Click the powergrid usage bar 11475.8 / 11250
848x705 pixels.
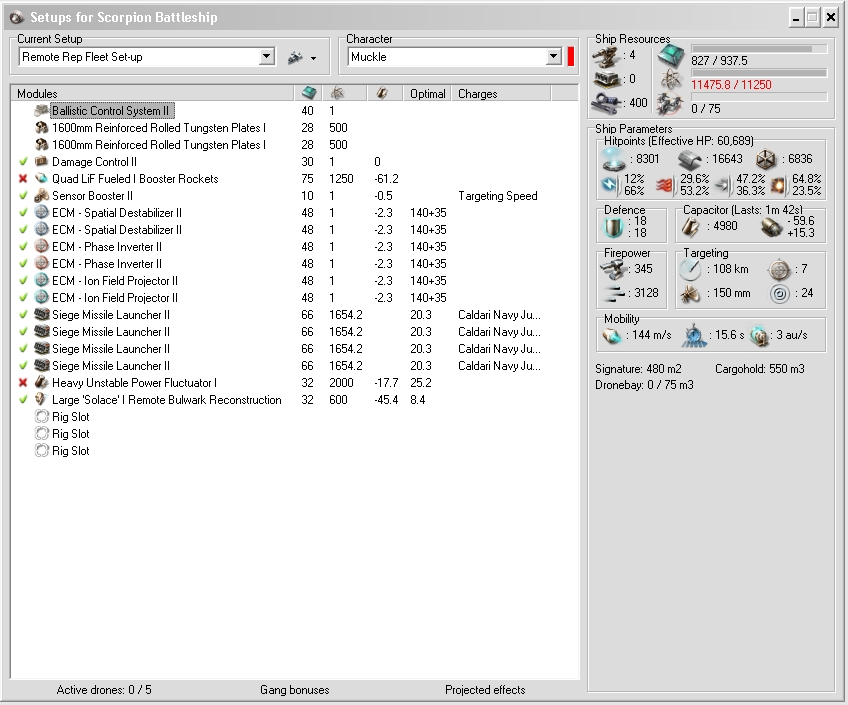point(759,73)
